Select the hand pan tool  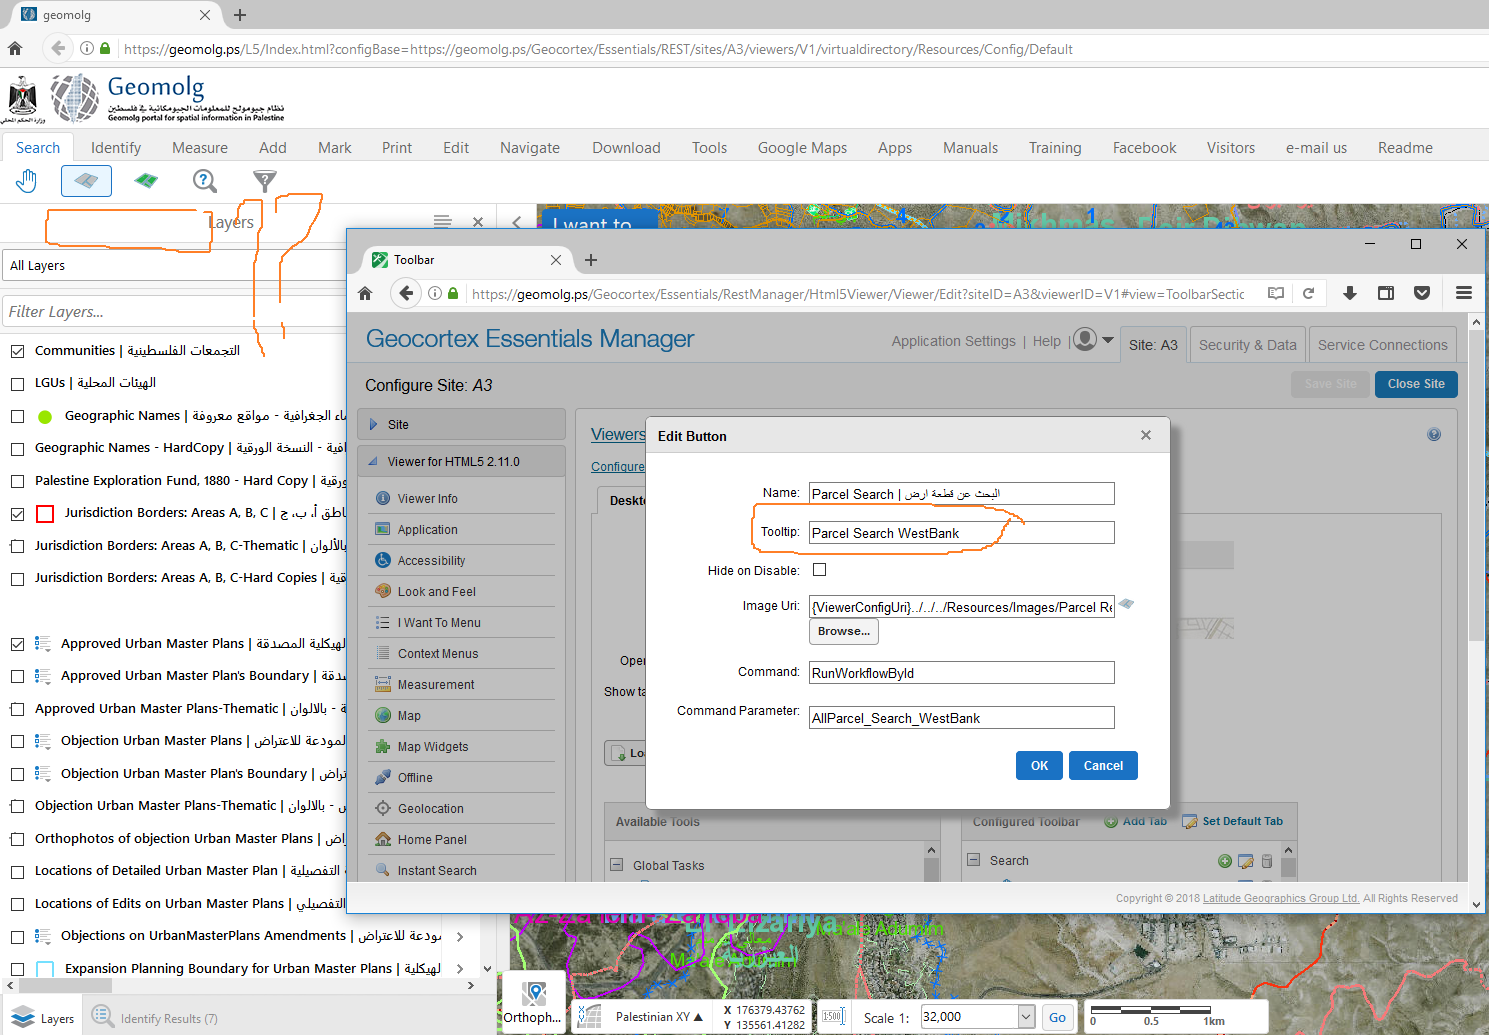pos(26,181)
